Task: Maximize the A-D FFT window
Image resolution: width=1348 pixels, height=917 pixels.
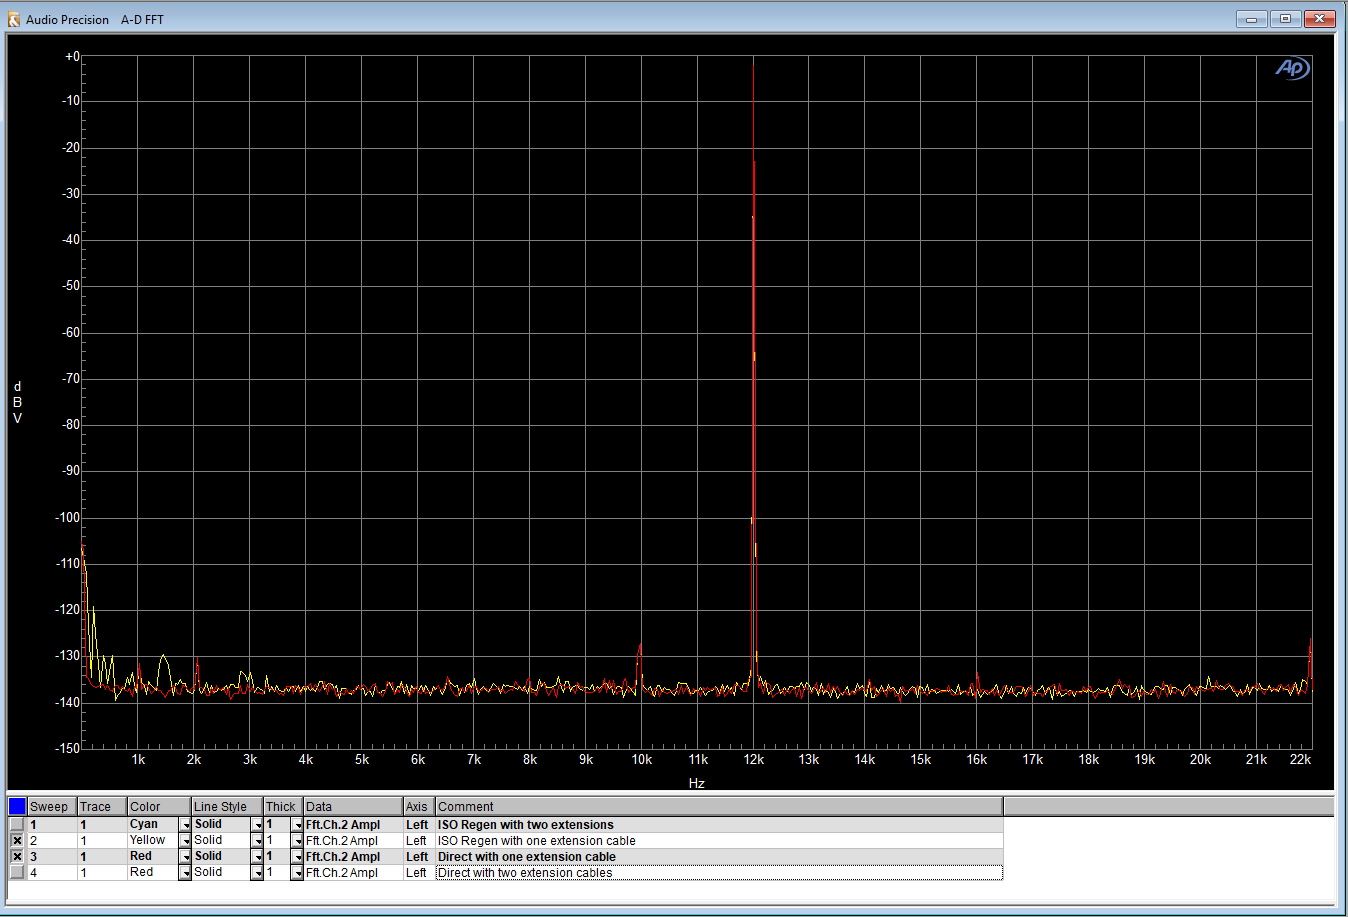Action: tap(1285, 19)
